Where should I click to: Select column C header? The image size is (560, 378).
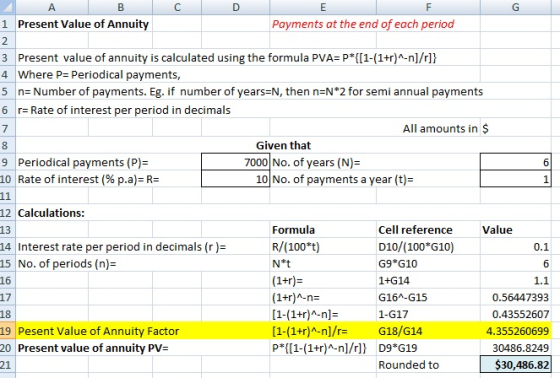tap(177, 7)
